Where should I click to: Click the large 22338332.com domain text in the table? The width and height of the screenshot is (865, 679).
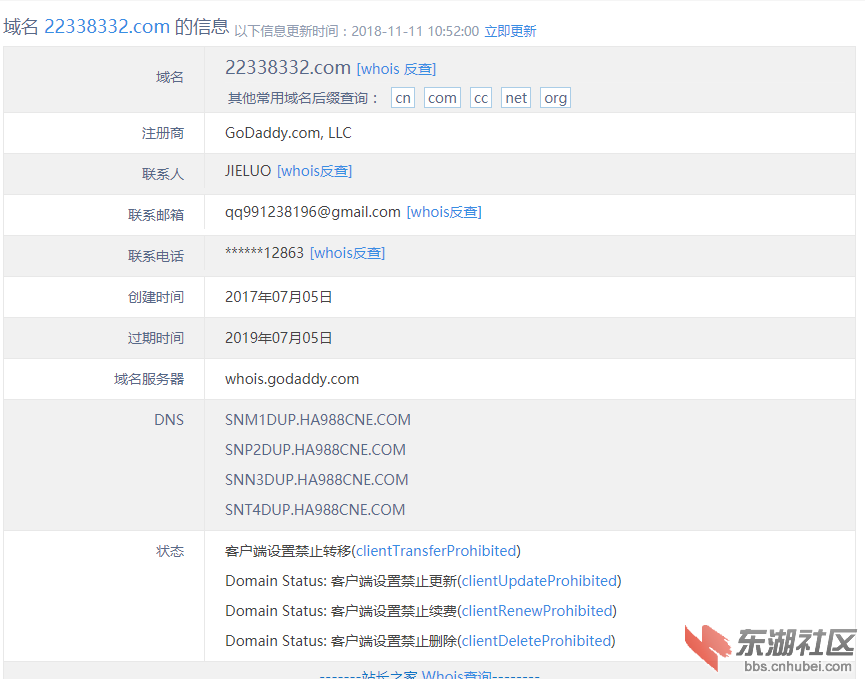[x=288, y=67]
